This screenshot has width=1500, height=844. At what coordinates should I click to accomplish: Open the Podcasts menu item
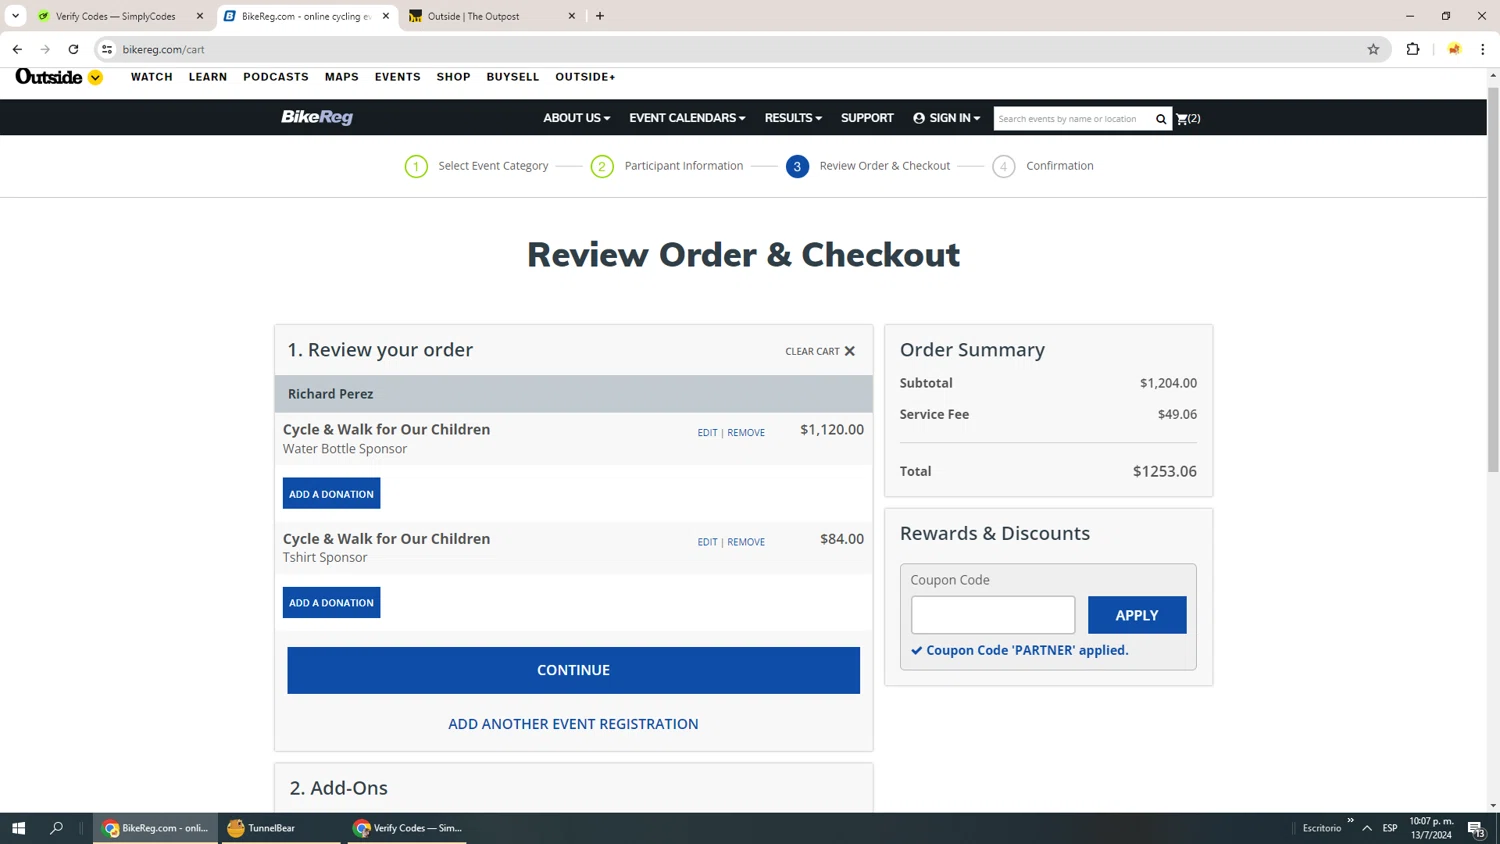[x=276, y=77]
